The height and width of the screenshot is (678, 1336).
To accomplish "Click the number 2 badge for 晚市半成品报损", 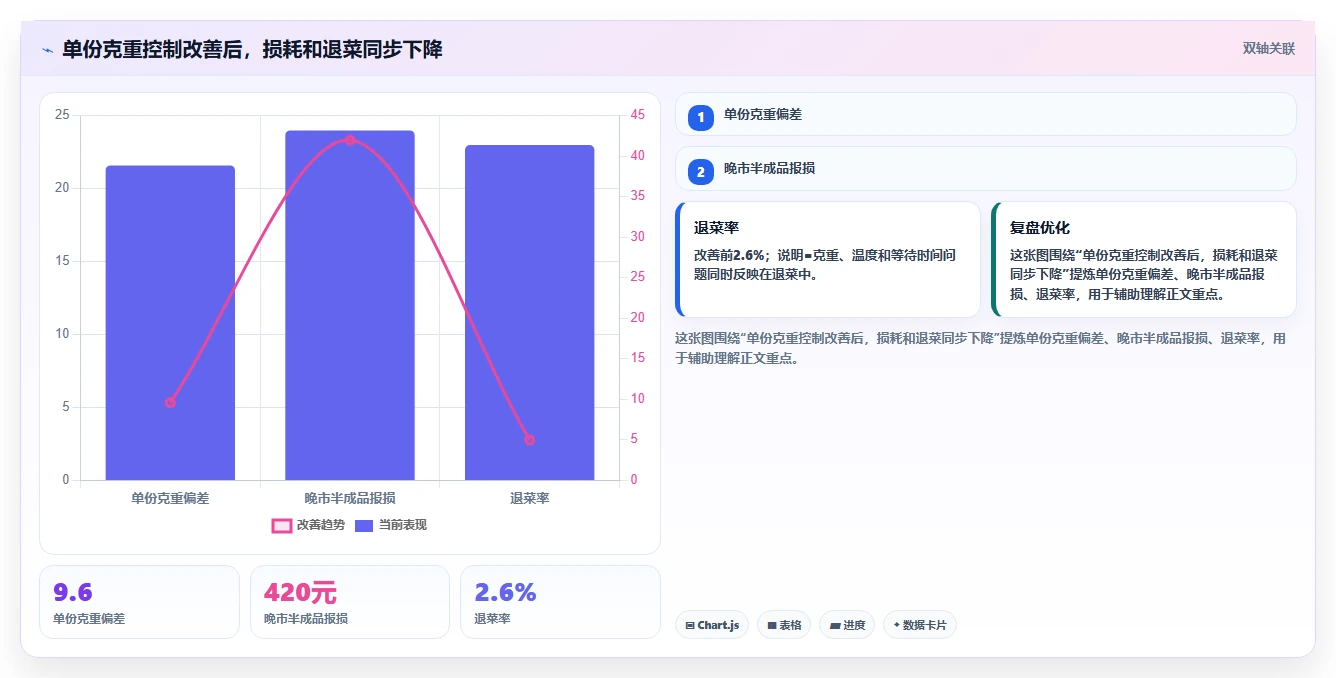I will click(x=701, y=171).
